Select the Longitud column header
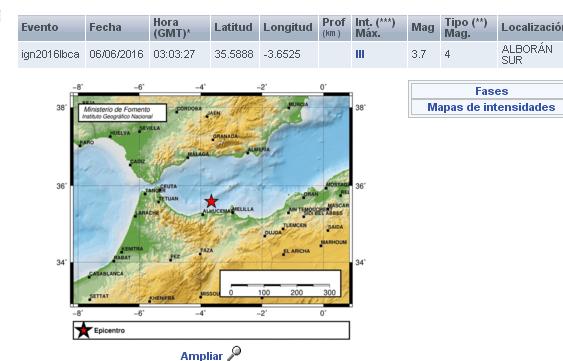Image resolution: width=563 pixels, height=361 pixels. click(288, 28)
